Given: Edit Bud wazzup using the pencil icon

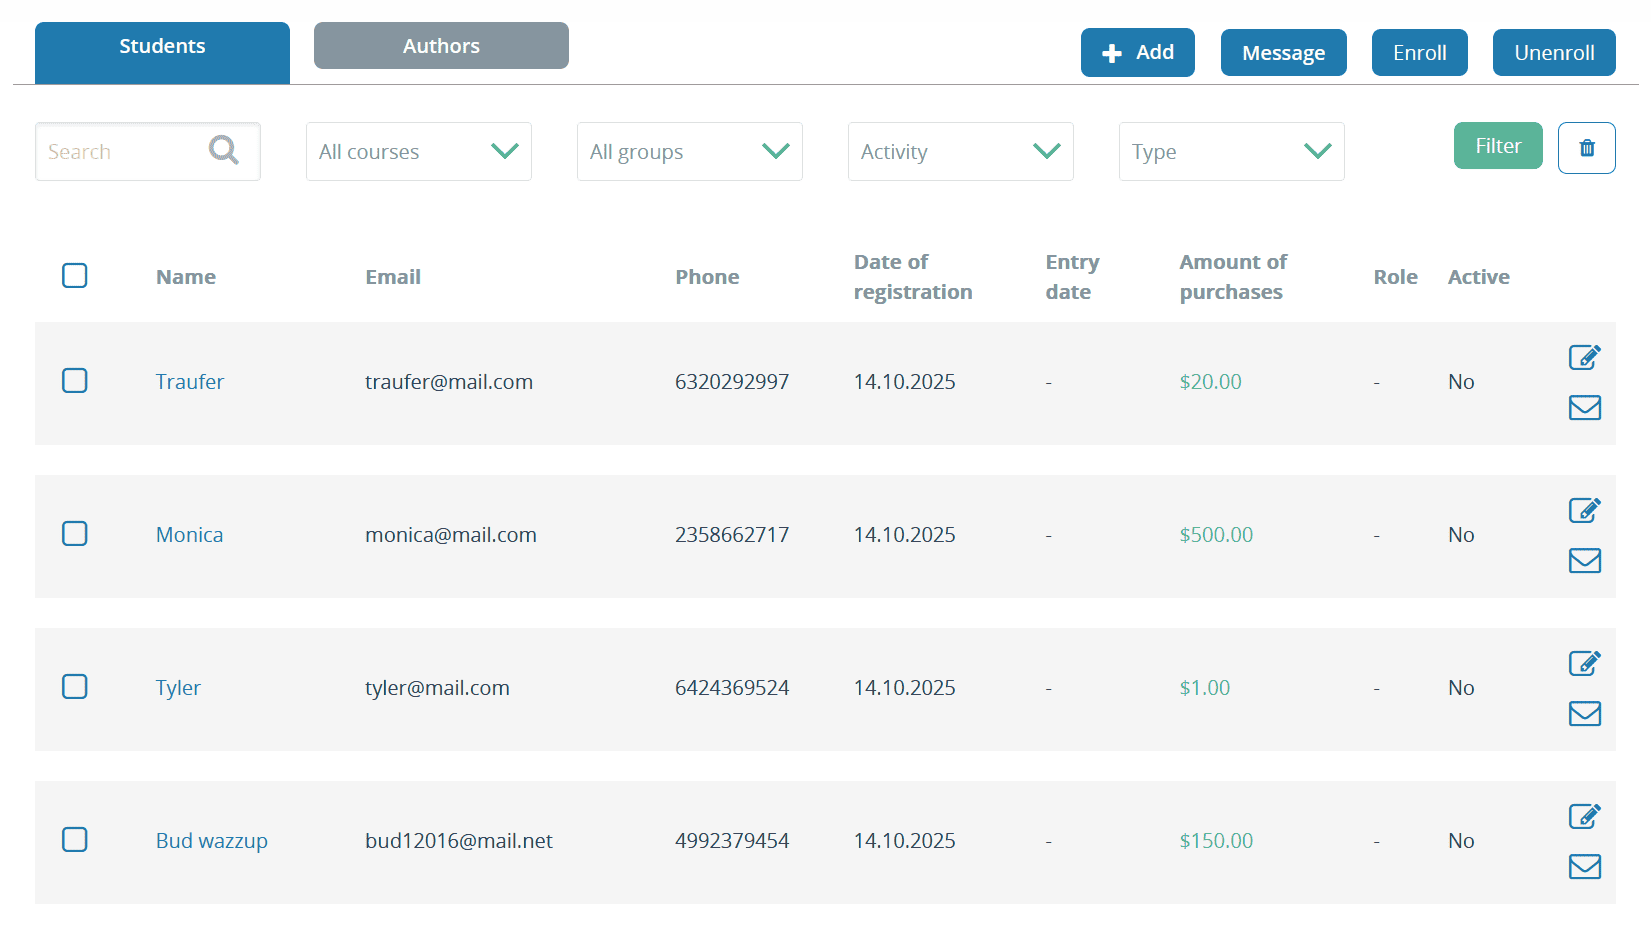Looking at the screenshot, I should (1585, 816).
